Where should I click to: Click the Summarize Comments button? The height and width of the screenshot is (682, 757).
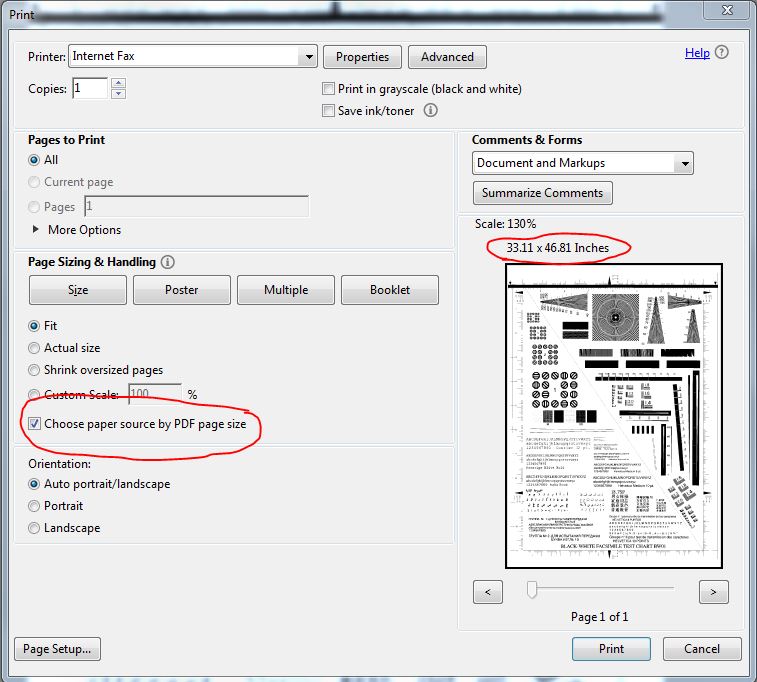(x=542, y=193)
